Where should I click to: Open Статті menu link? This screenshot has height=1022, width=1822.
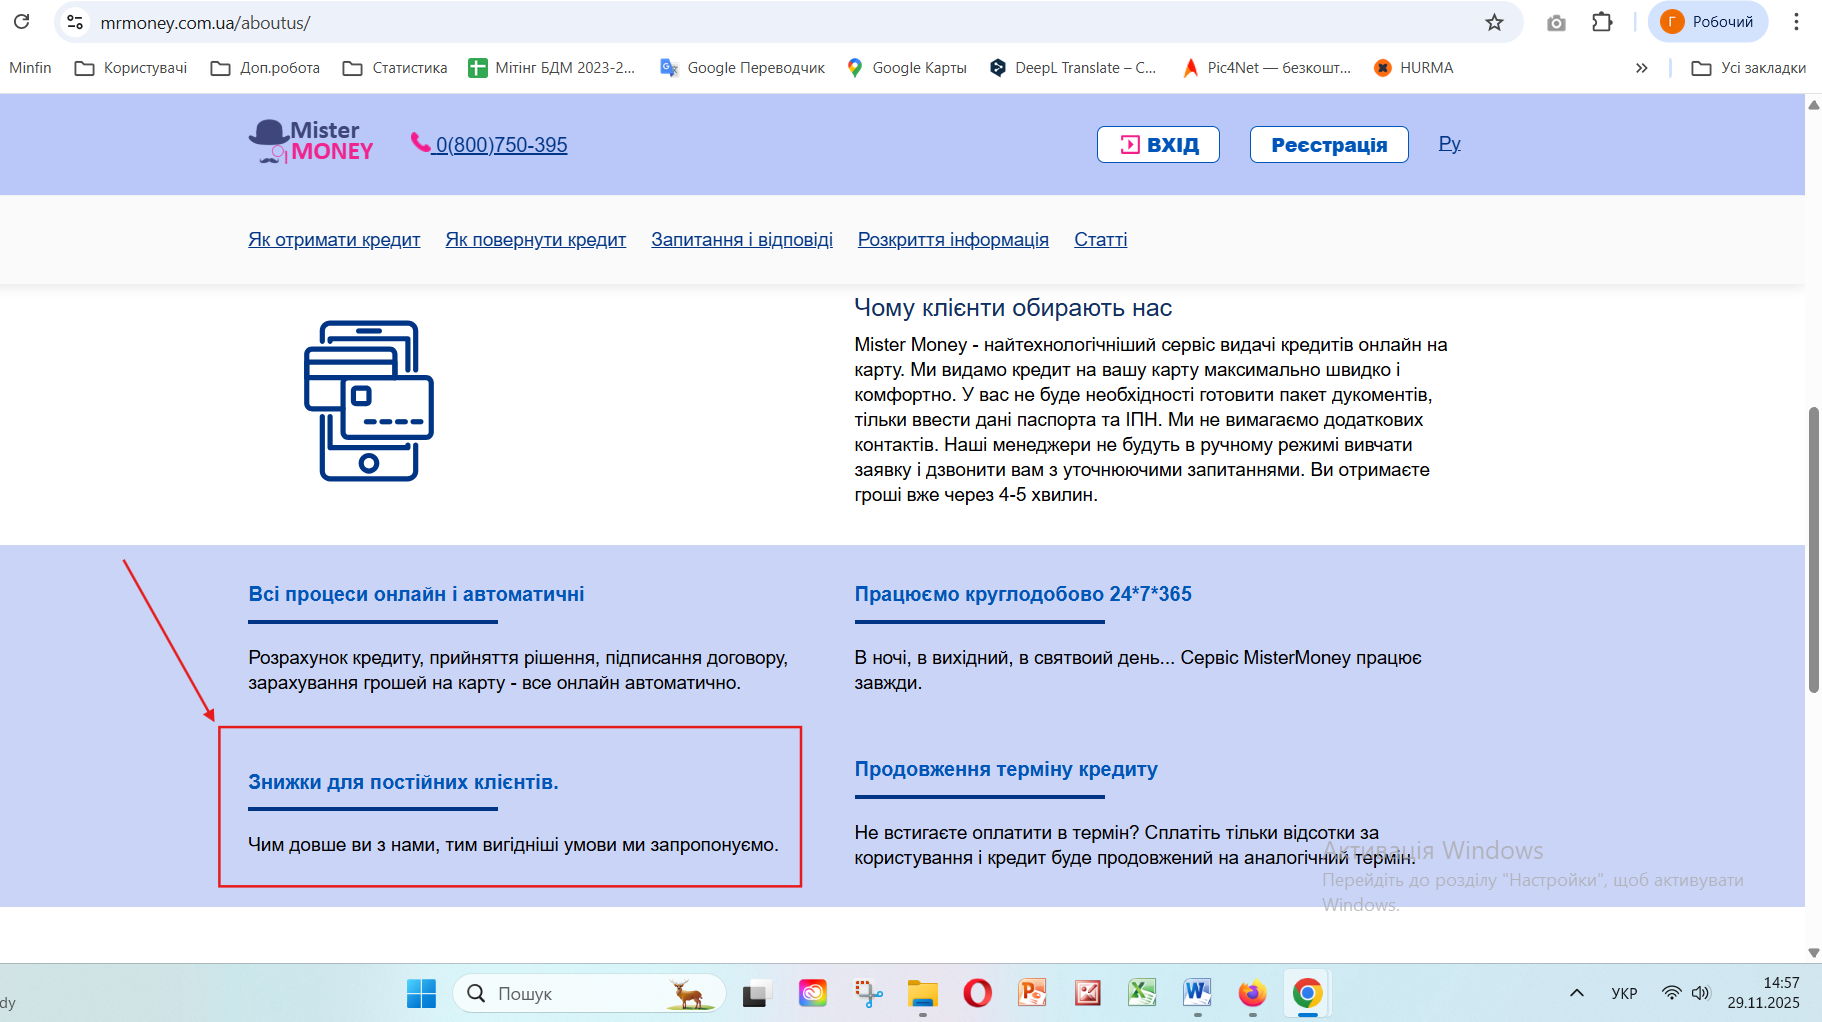point(1101,239)
